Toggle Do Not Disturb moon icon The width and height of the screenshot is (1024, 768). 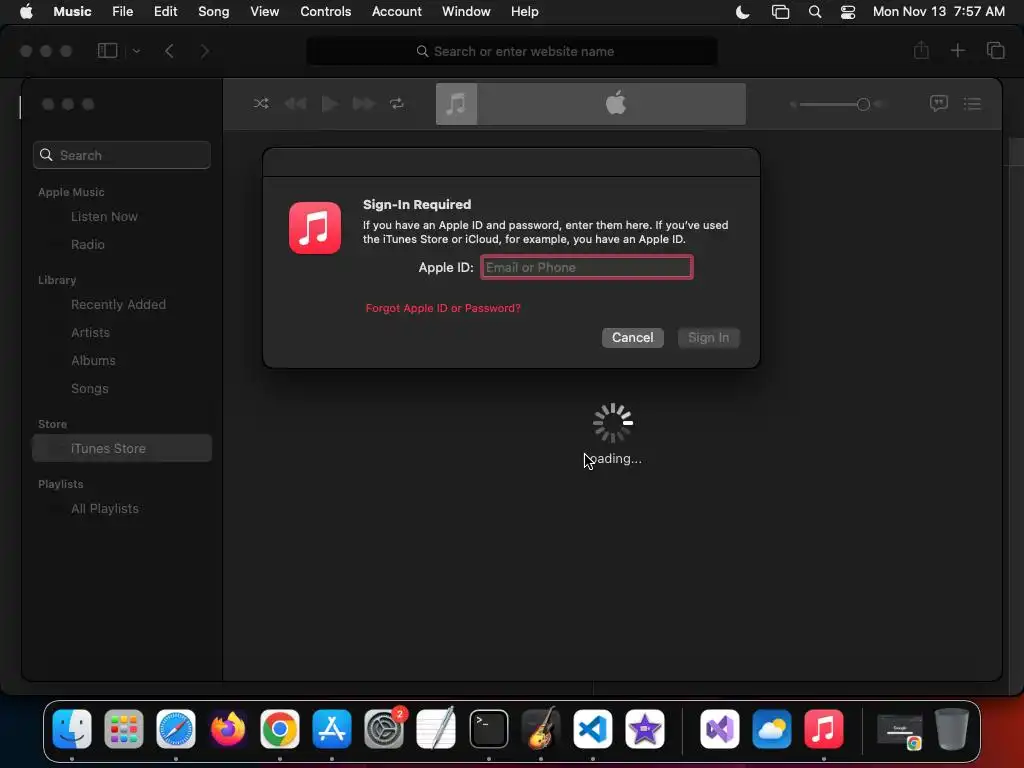(743, 12)
